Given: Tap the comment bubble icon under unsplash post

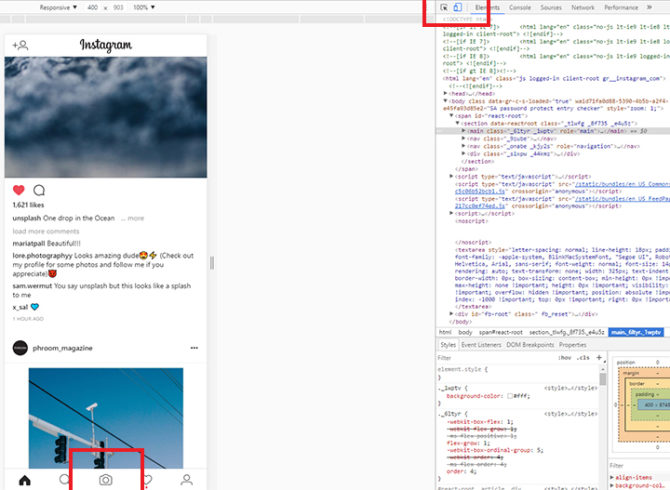Looking at the screenshot, I should 39,190.
